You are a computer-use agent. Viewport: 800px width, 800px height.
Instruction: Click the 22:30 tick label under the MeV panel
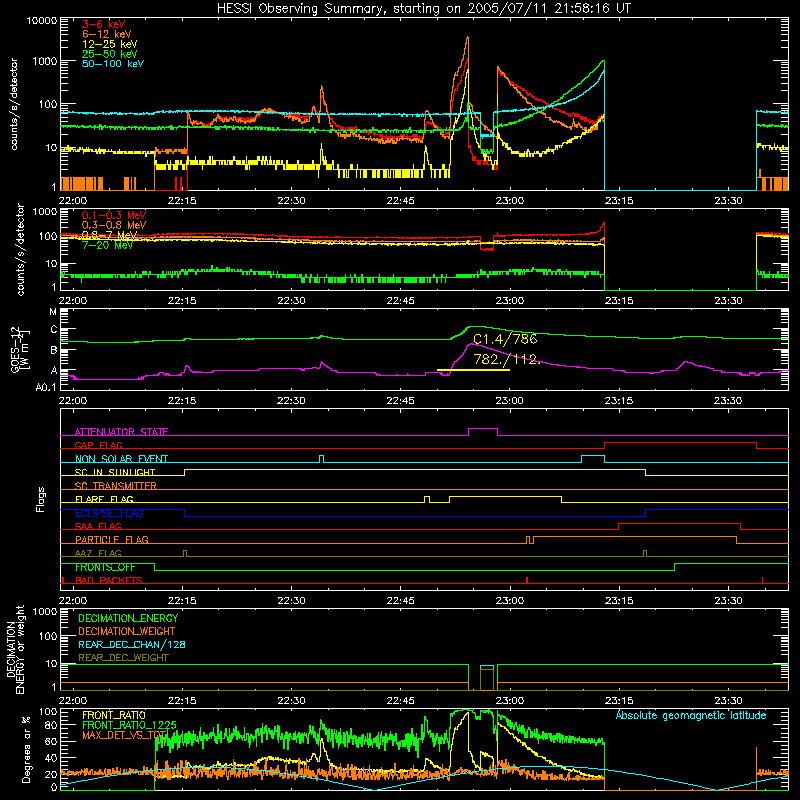pyautogui.click(x=291, y=301)
